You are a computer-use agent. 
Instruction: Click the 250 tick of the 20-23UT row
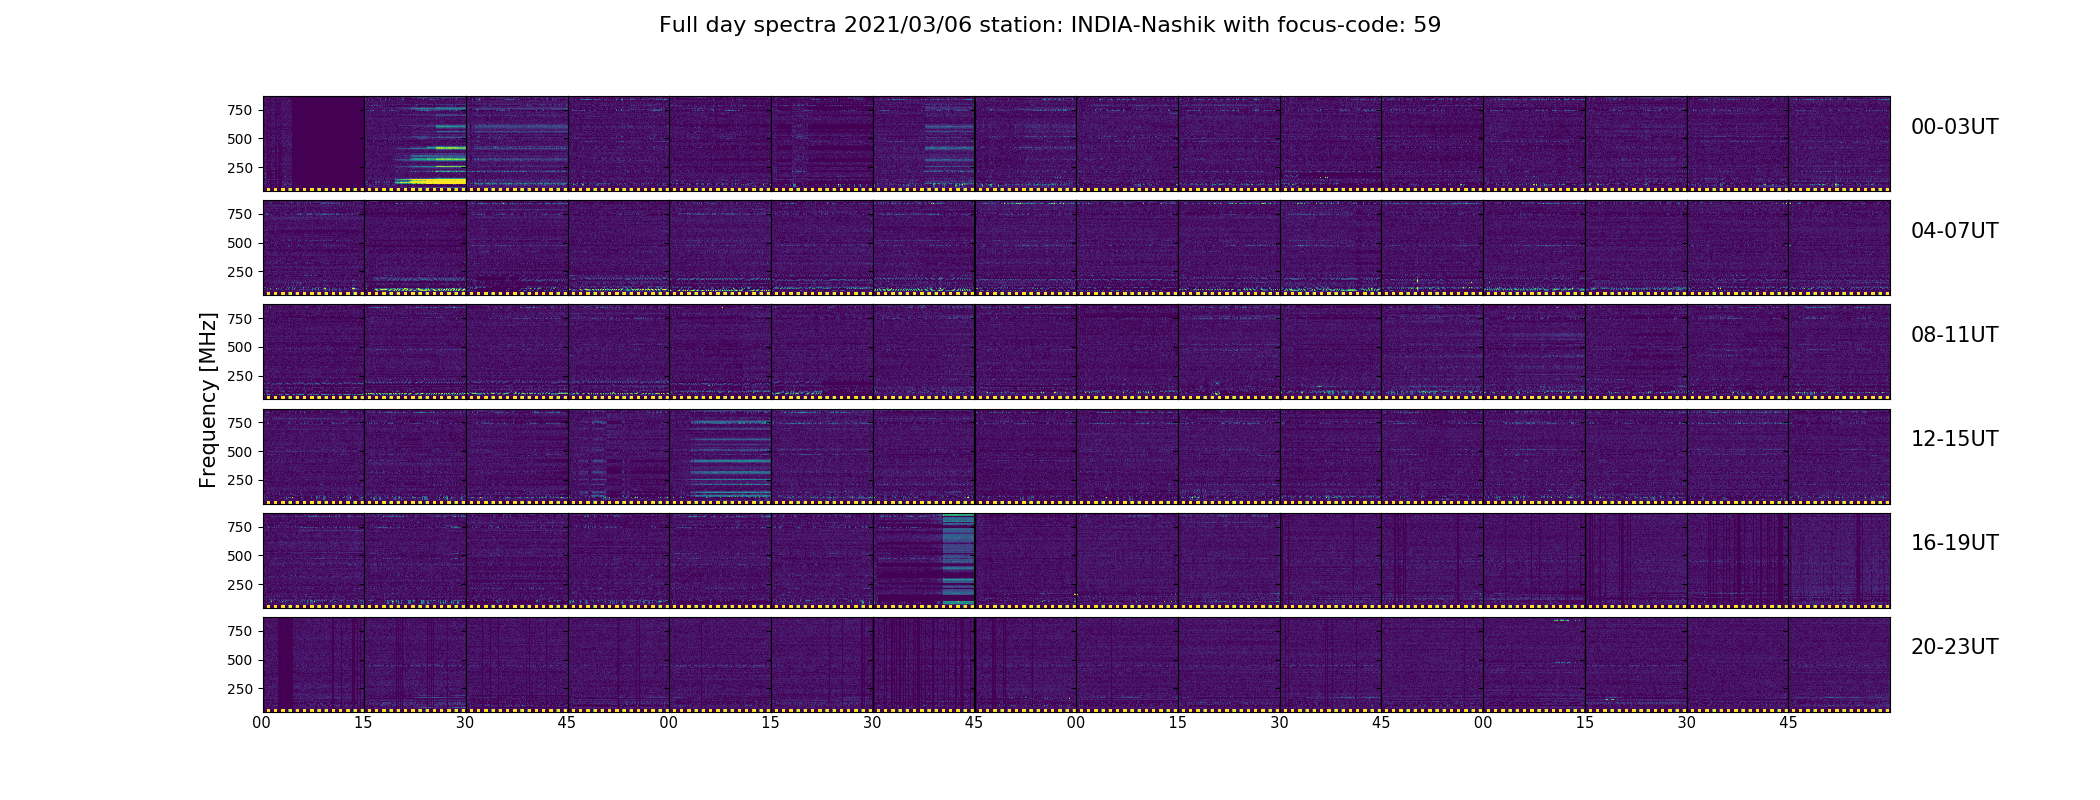240,689
